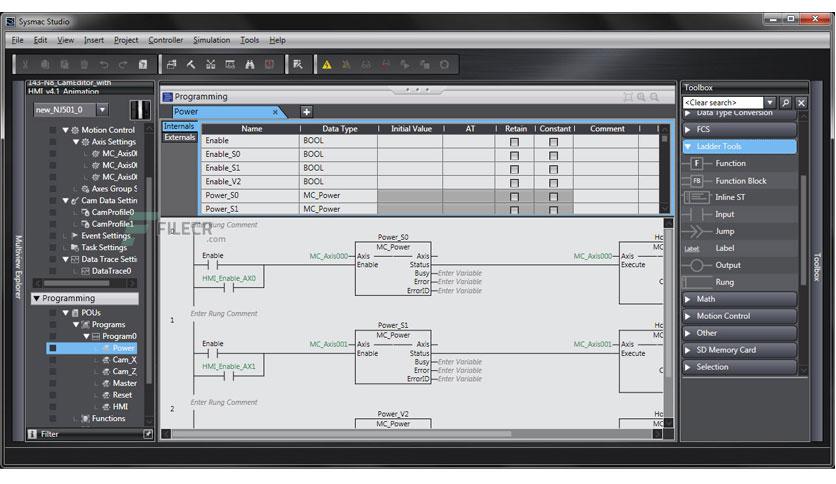Click the vertical Toolbox side tab
The image size is (836, 484).
coord(816,268)
